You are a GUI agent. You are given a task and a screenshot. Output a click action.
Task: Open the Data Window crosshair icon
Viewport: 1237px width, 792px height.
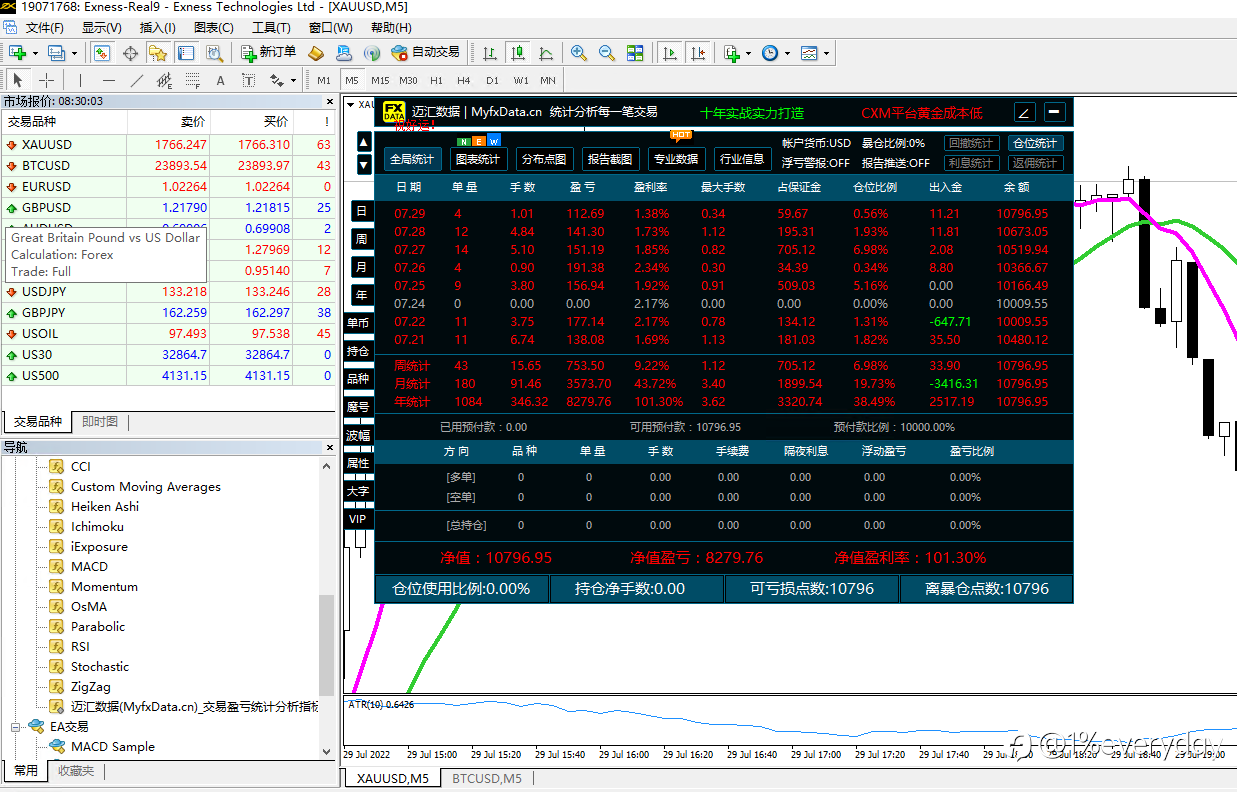[130, 53]
